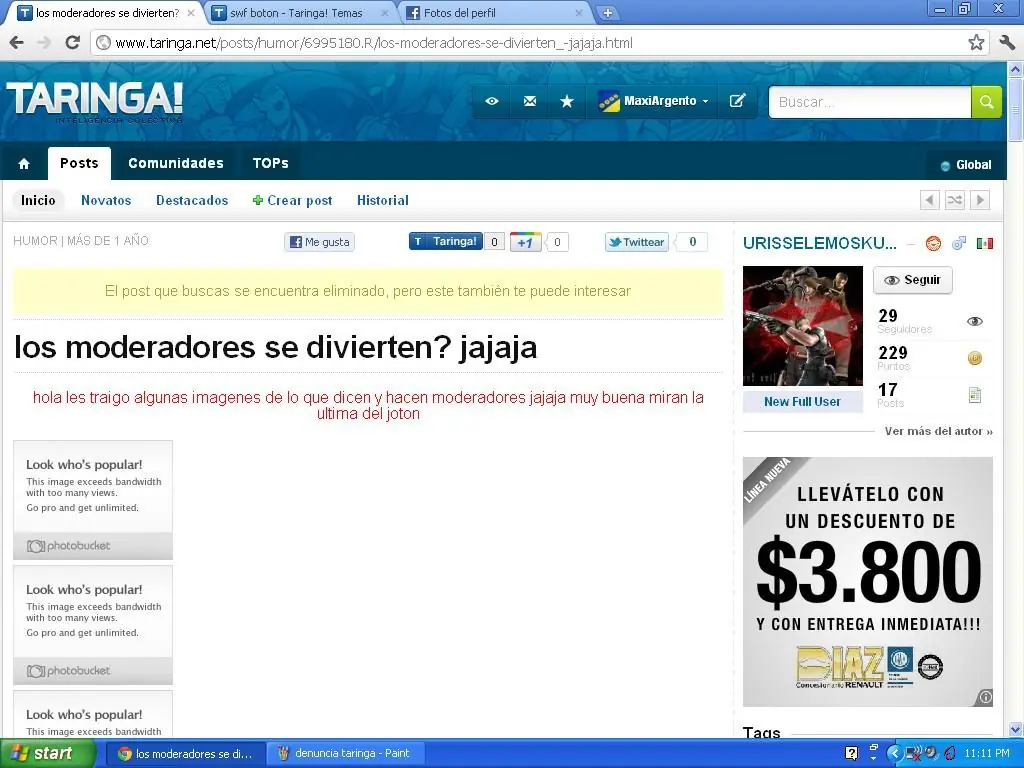Click the random post shuffle icon
Screen dimensions: 1024x768
click(x=954, y=200)
